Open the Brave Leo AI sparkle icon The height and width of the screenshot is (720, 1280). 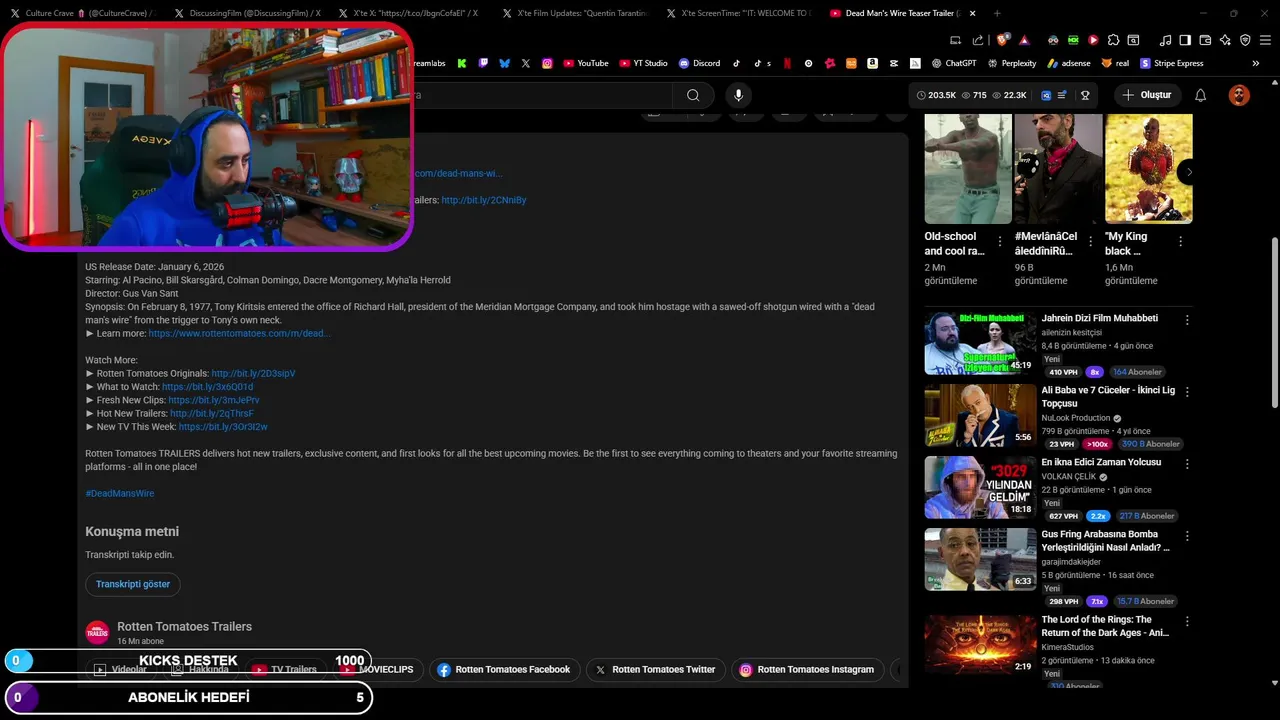(x=1225, y=40)
